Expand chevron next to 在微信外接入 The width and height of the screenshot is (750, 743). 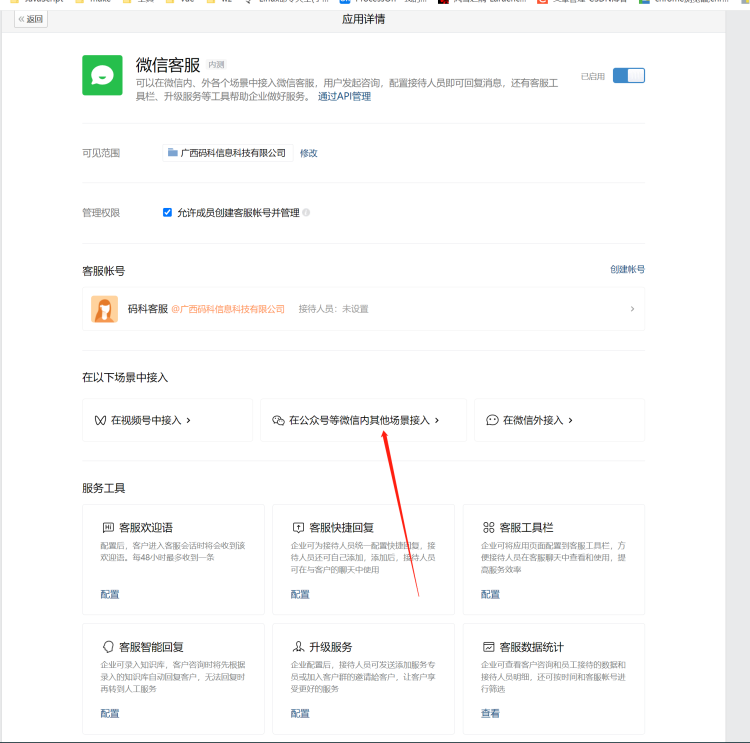[570, 420]
